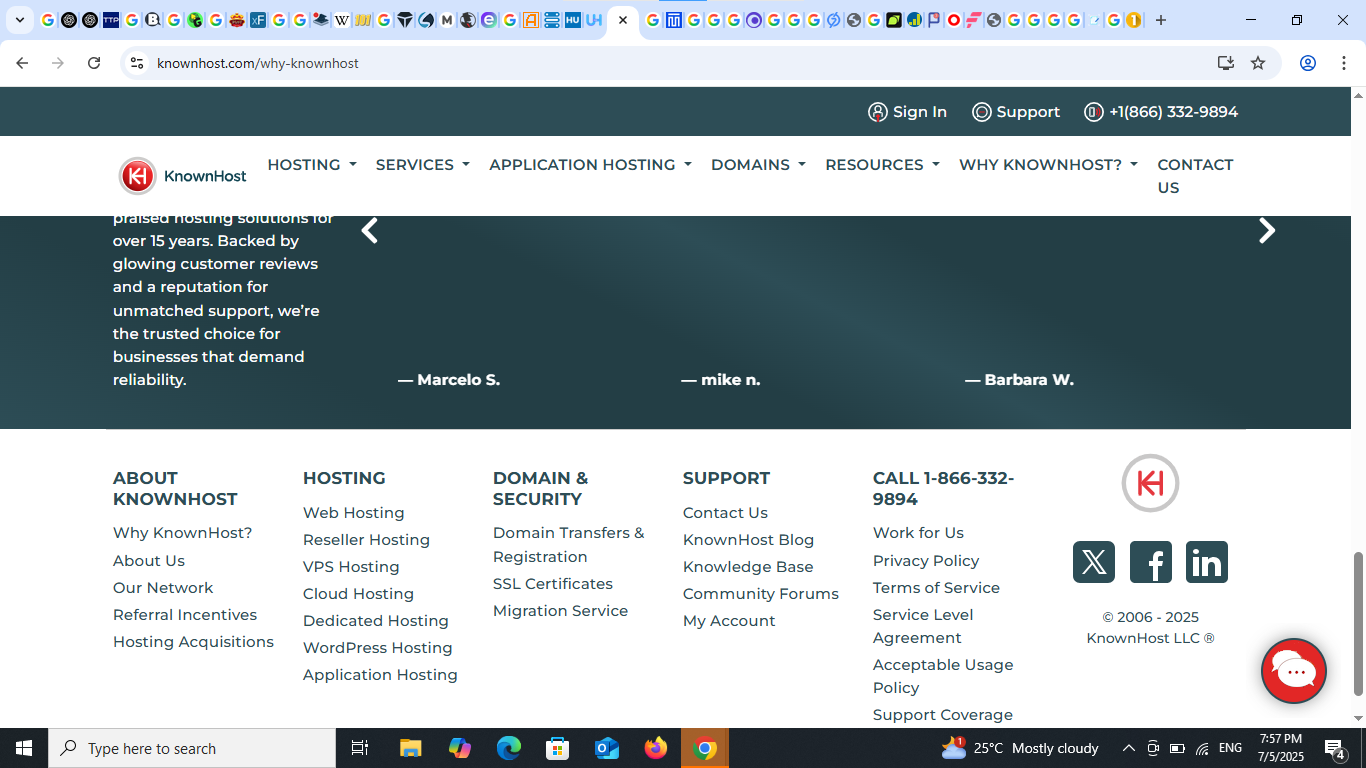Click the Windows Start button
Image resolution: width=1366 pixels, height=768 pixels.
click(24, 748)
